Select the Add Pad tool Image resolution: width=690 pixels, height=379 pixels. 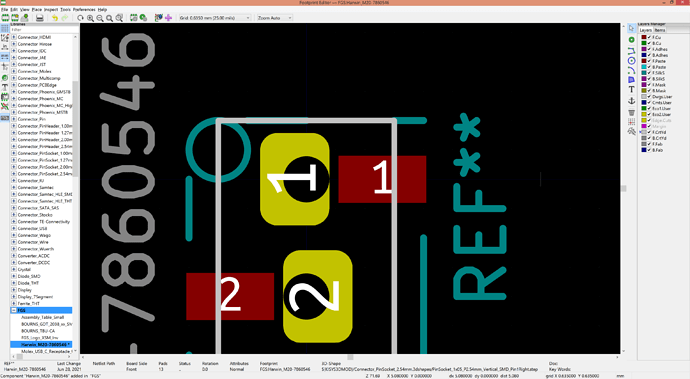click(631, 40)
